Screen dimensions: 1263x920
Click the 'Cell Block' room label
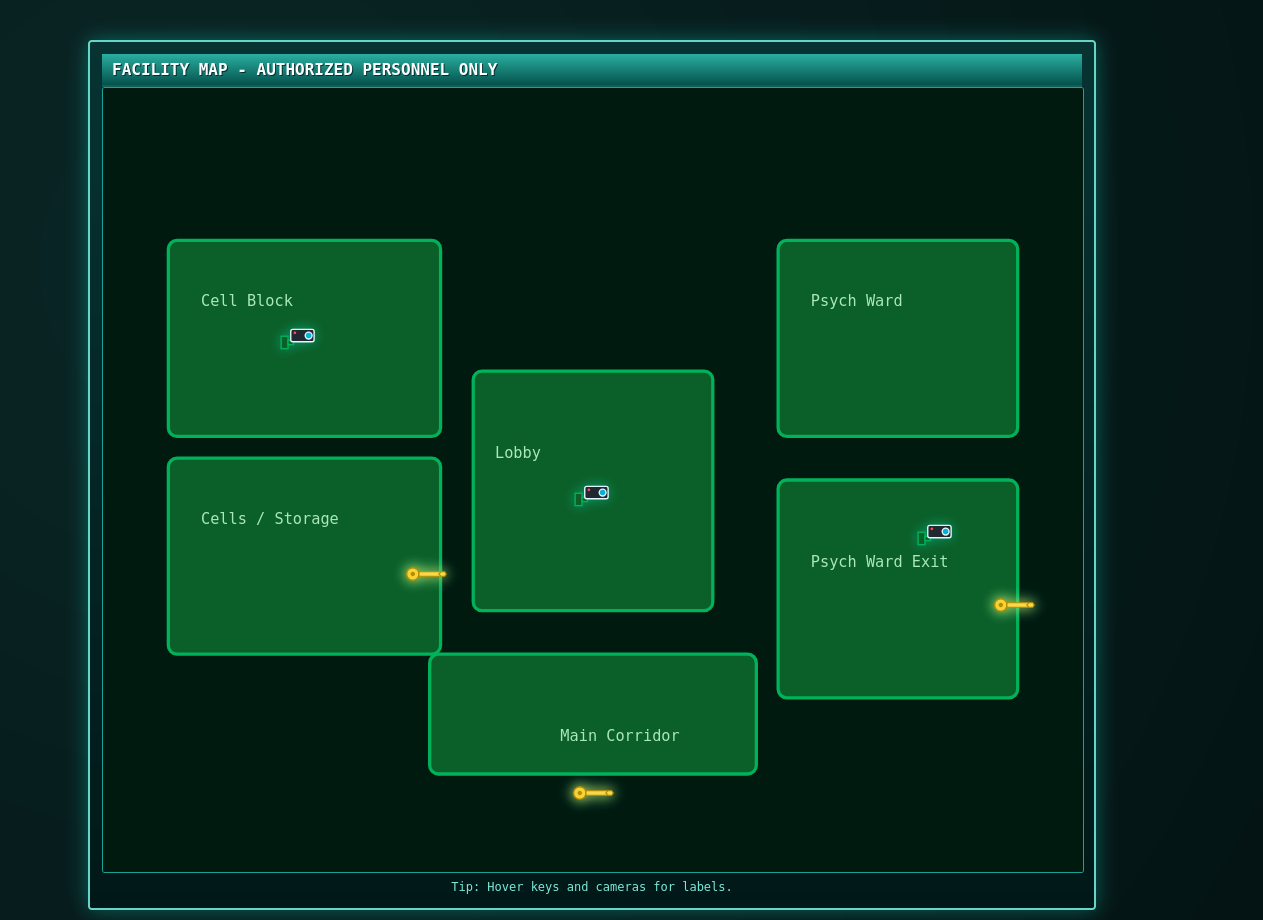[x=247, y=301]
